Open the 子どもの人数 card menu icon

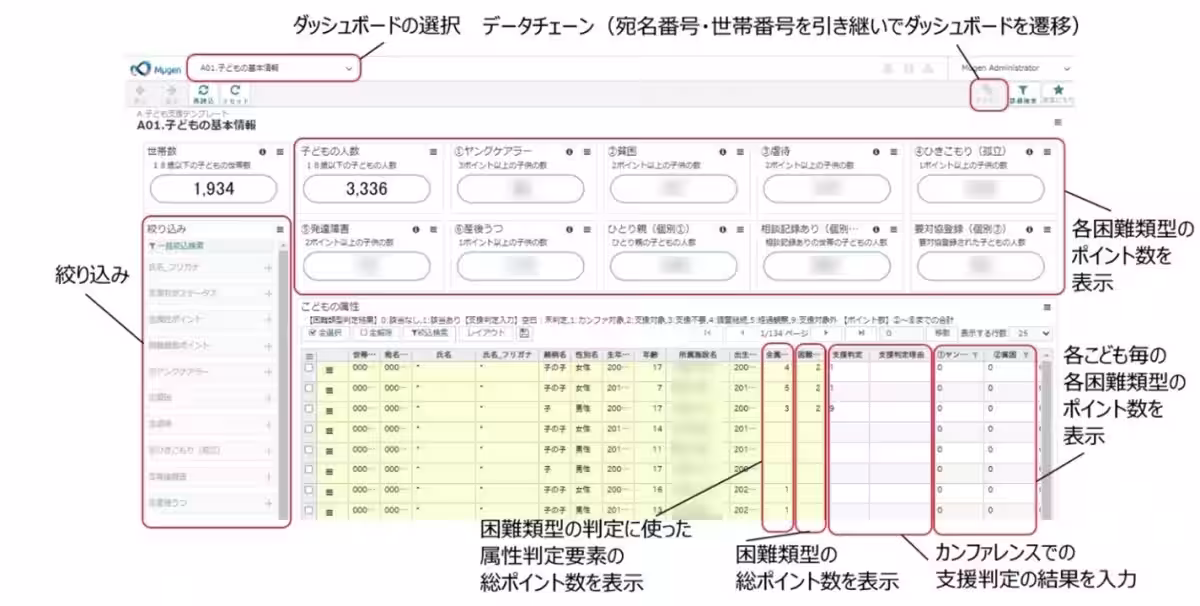click(433, 152)
